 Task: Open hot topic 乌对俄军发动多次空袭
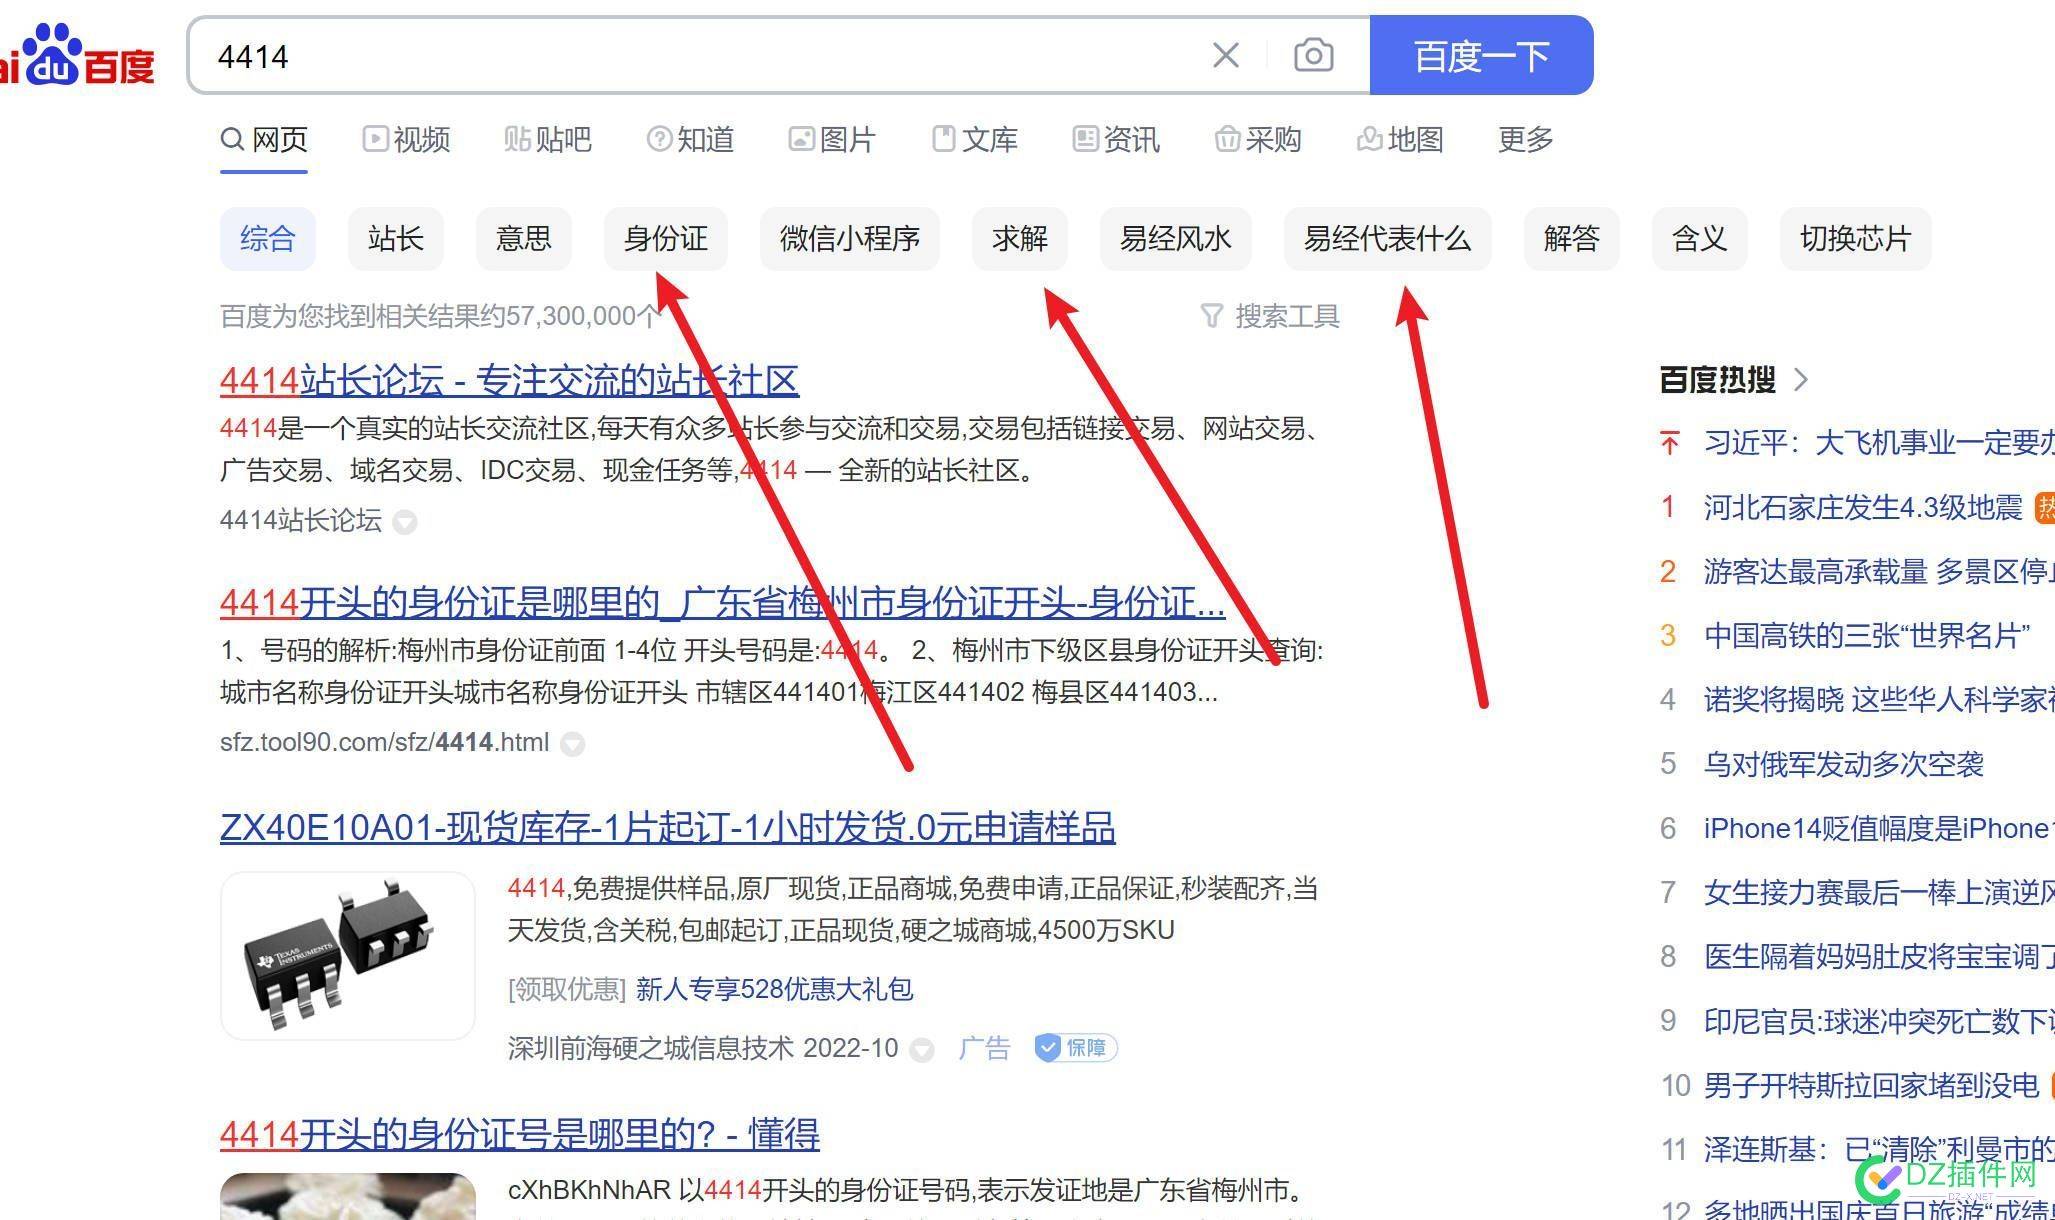[1844, 765]
